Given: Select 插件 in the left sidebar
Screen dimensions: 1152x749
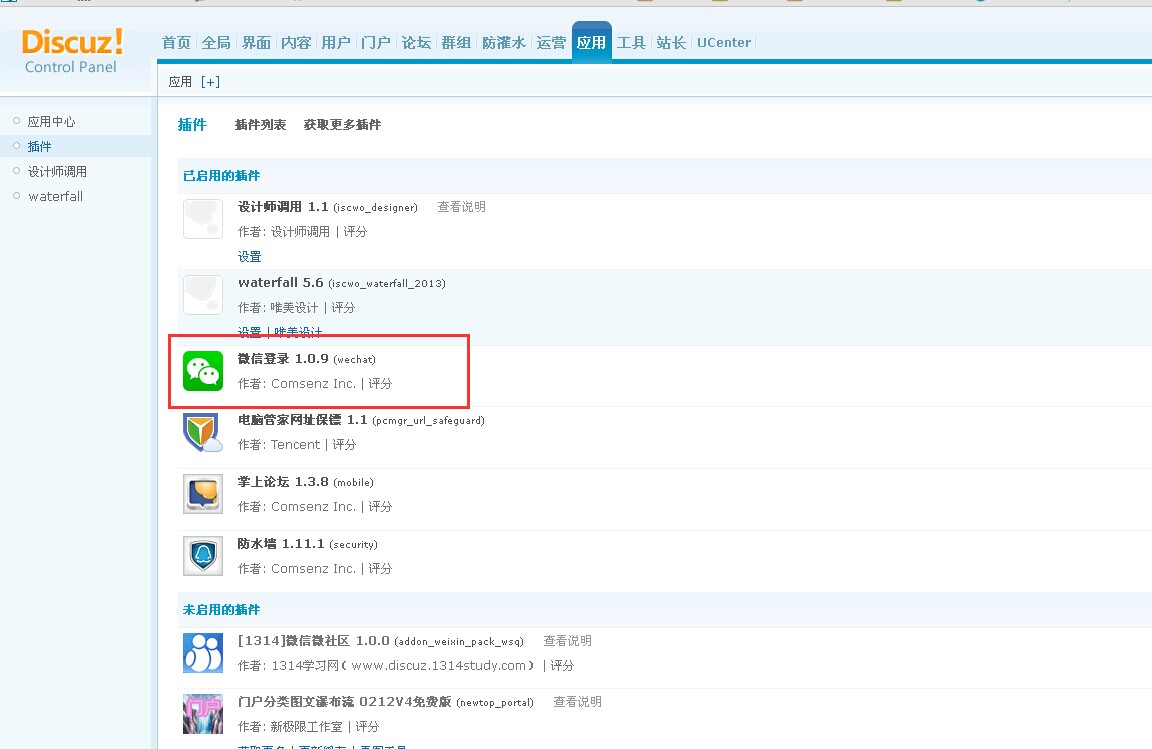Looking at the screenshot, I should pyautogui.click(x=40, y=146).
